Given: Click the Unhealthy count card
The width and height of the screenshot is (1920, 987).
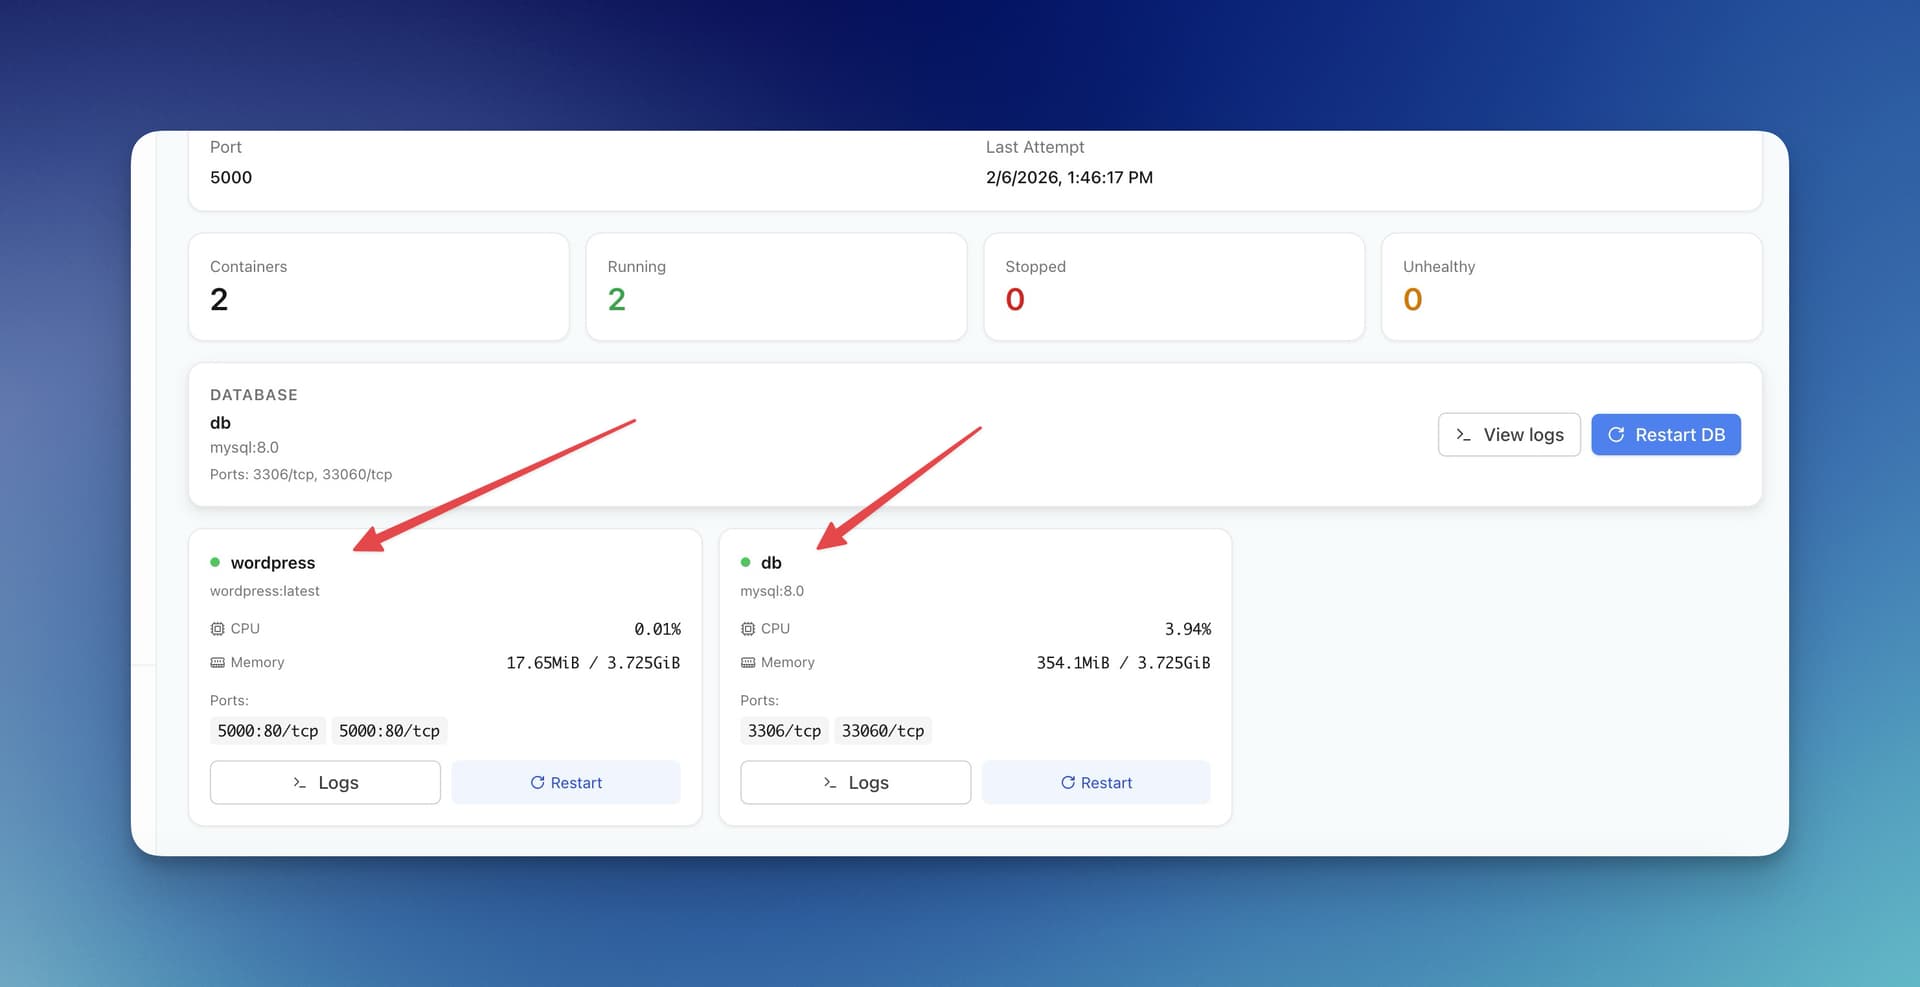Looking at the screenshot, I should tap(1571, 286).
